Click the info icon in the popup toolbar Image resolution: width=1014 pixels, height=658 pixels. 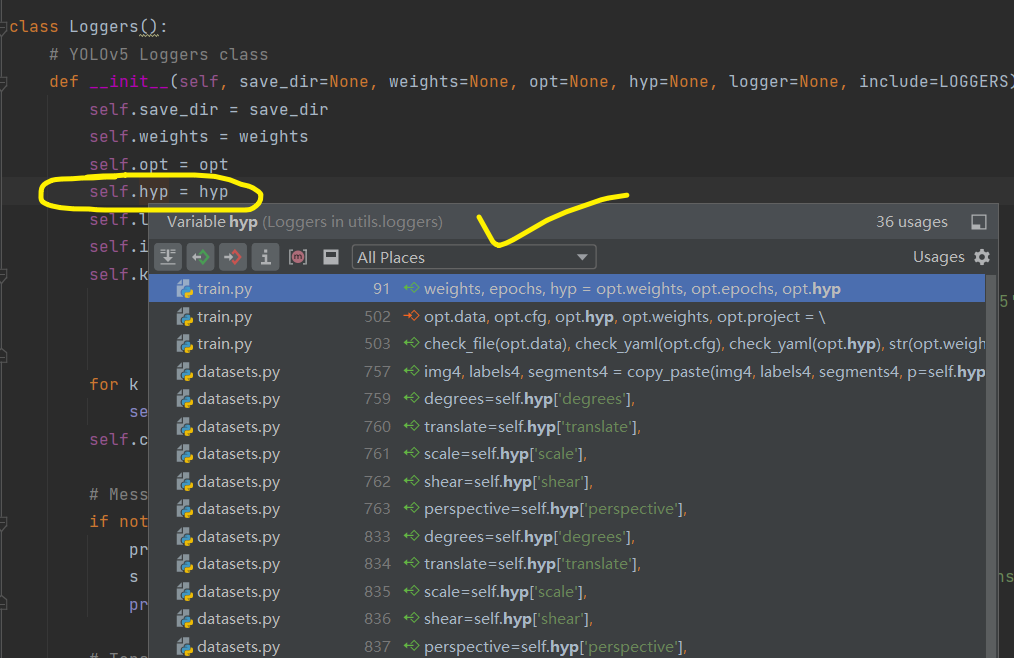tap(264, 256)
